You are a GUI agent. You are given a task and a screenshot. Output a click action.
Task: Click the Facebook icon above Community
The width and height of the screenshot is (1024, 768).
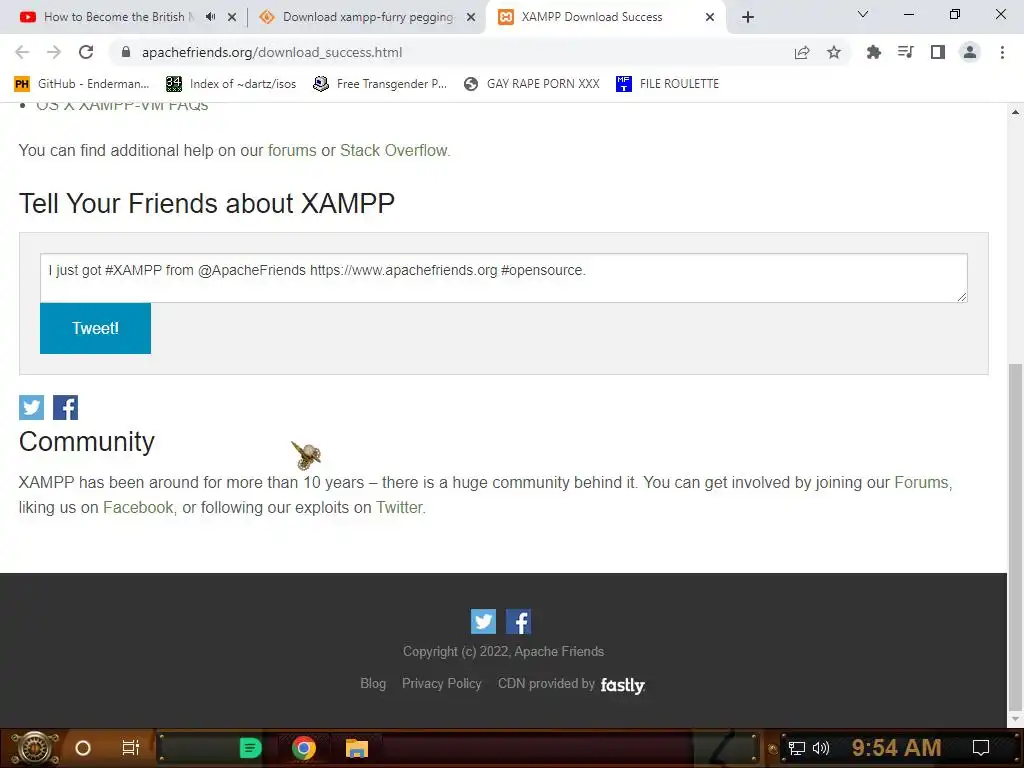coord(65,408)
